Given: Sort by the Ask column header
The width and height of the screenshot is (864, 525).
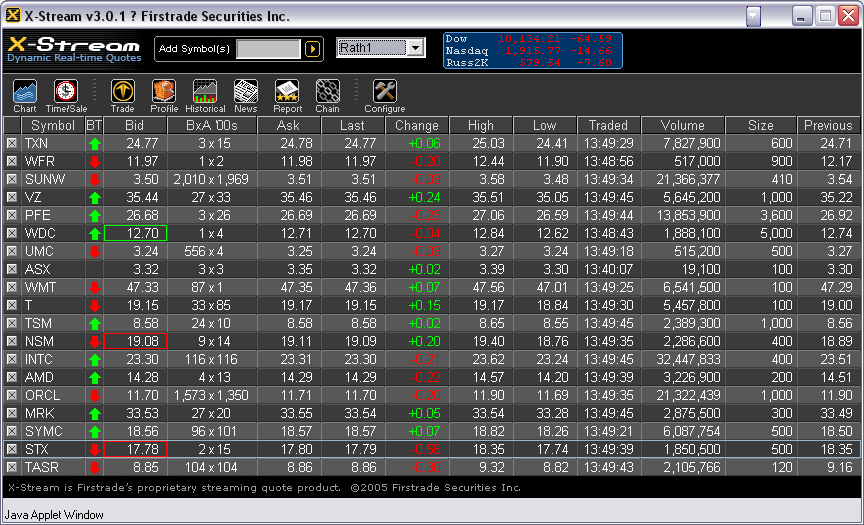Looking at the screenshot, I should click(288, 126).
